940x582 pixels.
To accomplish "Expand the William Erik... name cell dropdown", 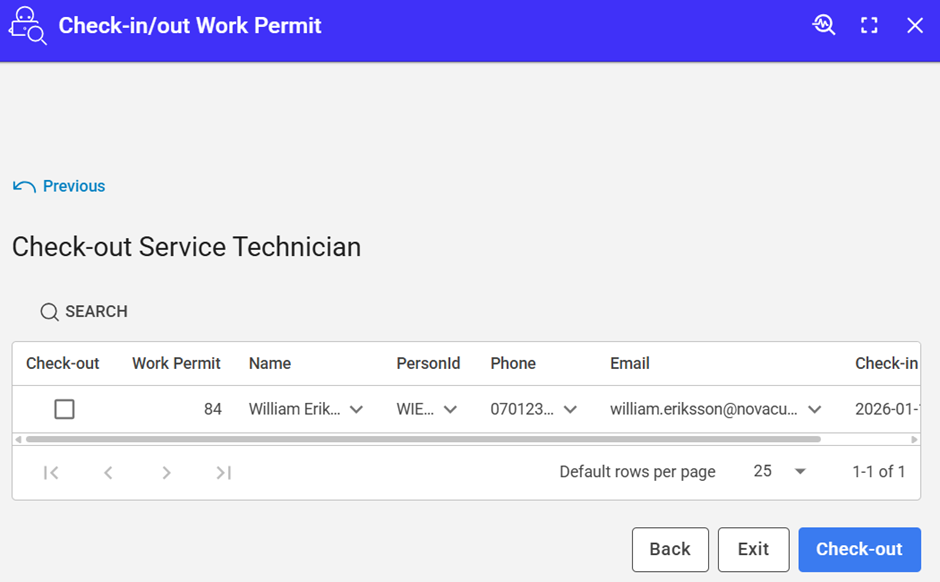I will 356,409.
